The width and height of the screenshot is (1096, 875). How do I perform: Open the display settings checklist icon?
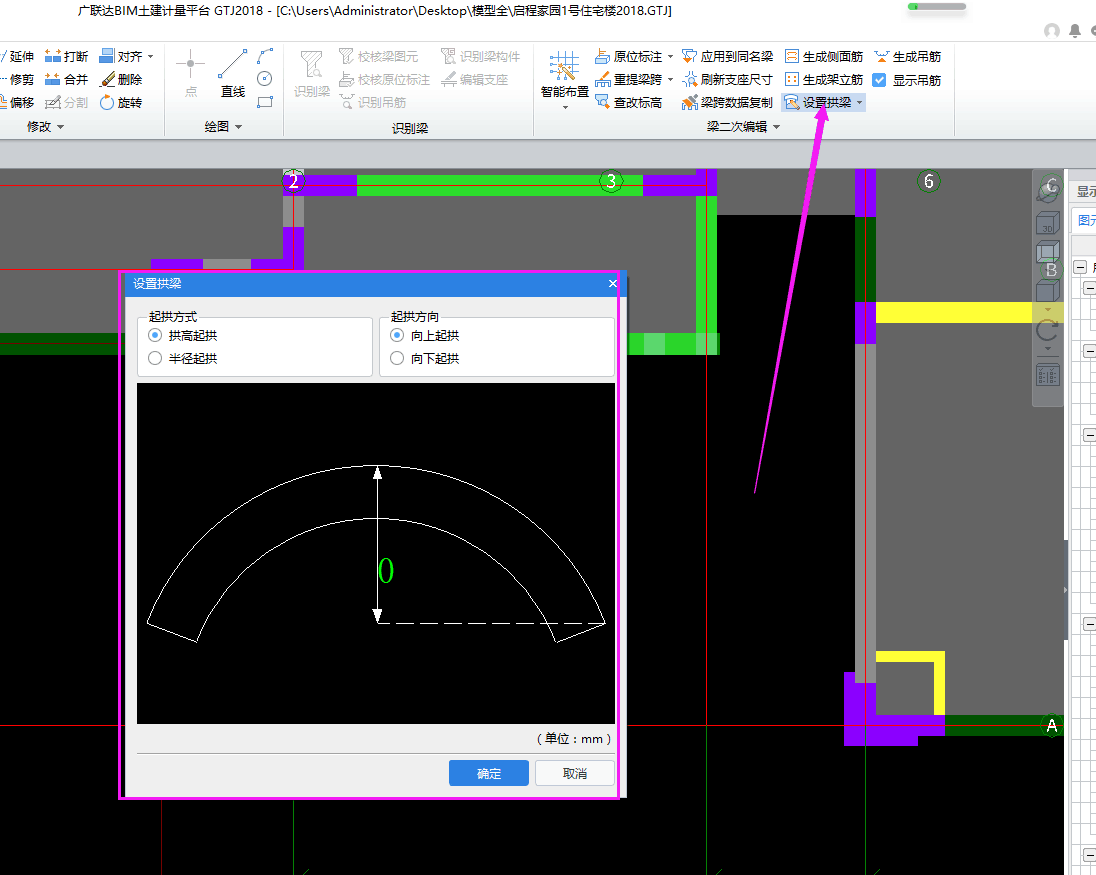1047,375
